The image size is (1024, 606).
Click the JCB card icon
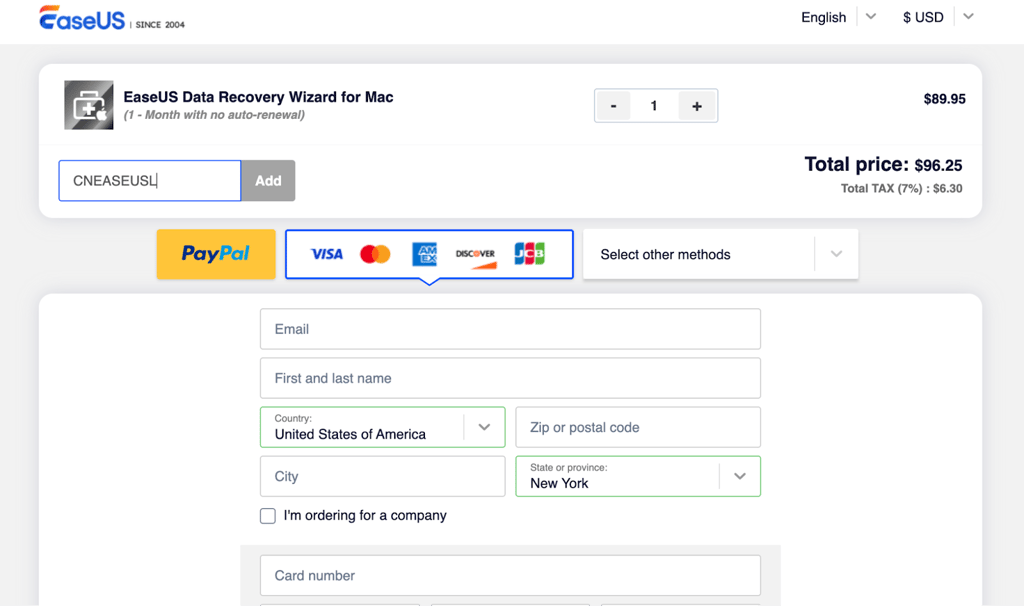tap(530, 253)
